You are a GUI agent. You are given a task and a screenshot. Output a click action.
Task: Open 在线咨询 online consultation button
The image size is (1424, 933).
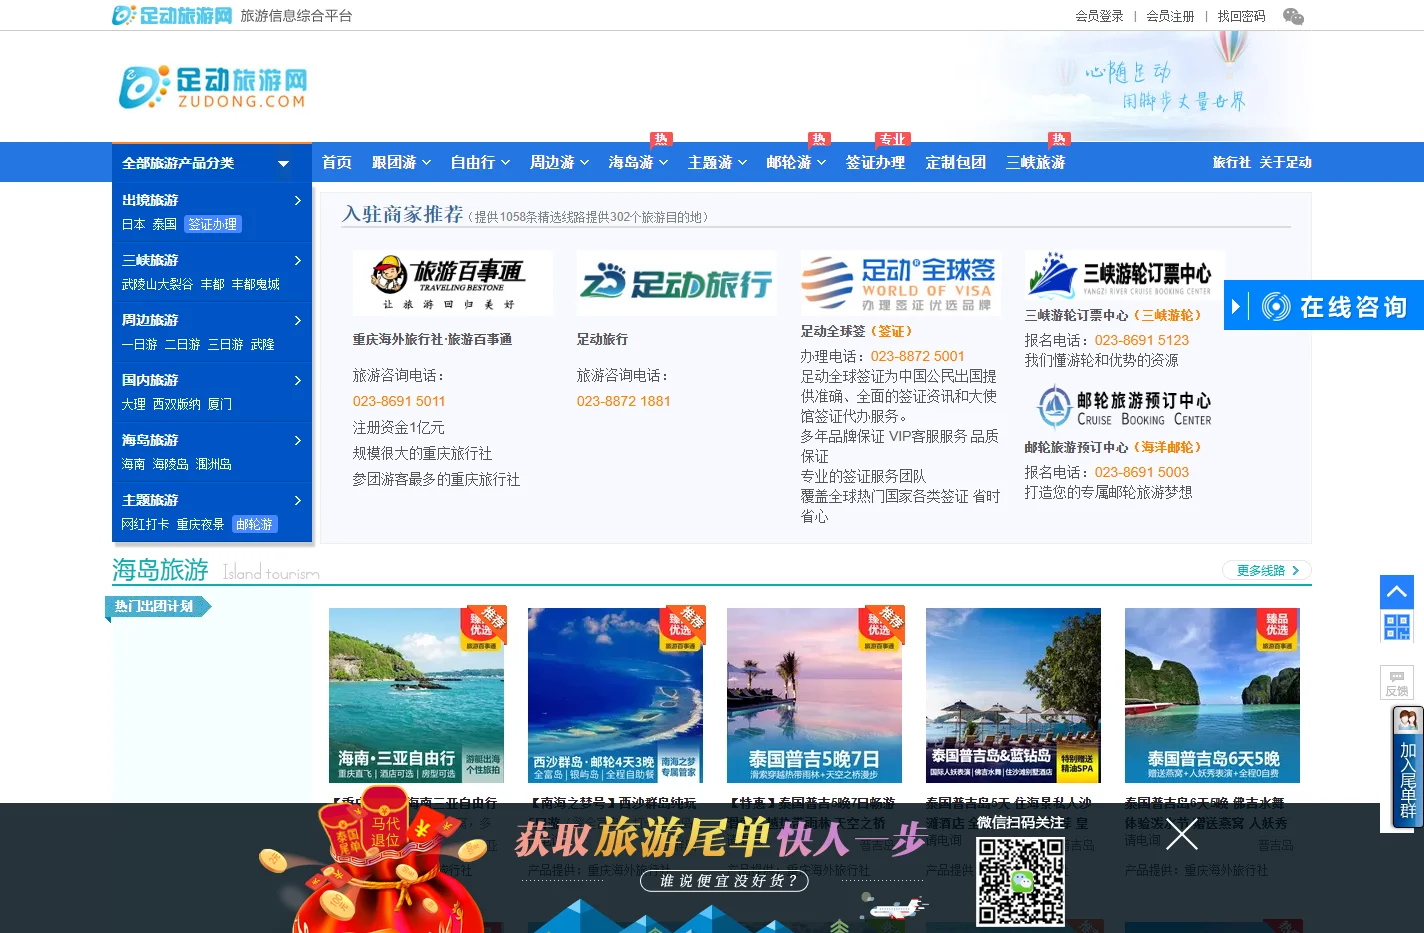click(1324, 306)
